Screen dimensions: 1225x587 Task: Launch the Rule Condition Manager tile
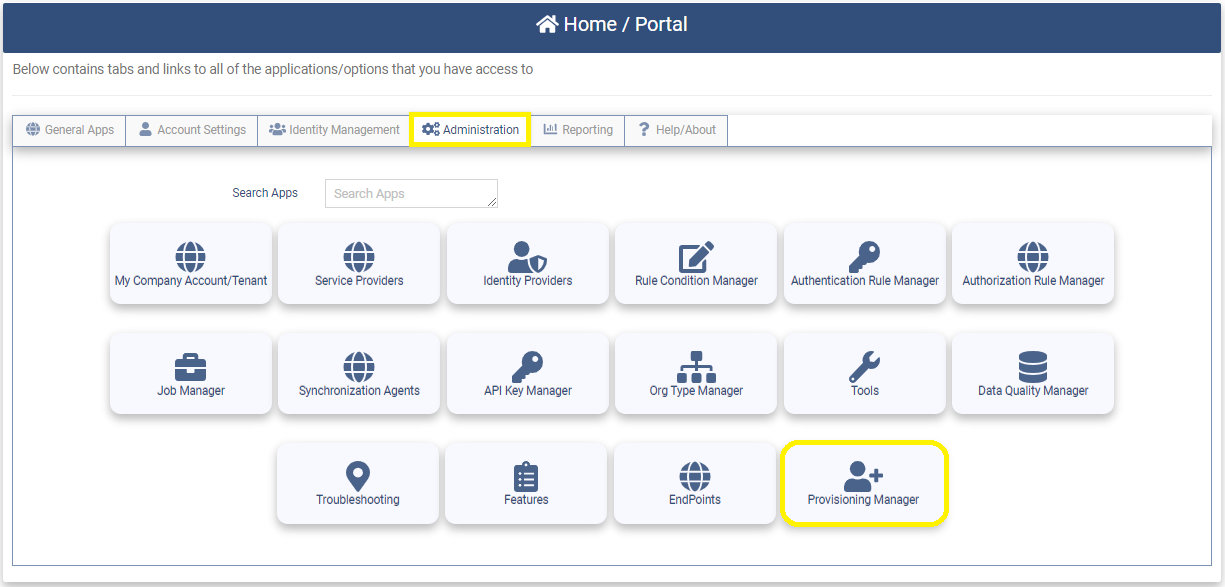(x=696, y=264)
